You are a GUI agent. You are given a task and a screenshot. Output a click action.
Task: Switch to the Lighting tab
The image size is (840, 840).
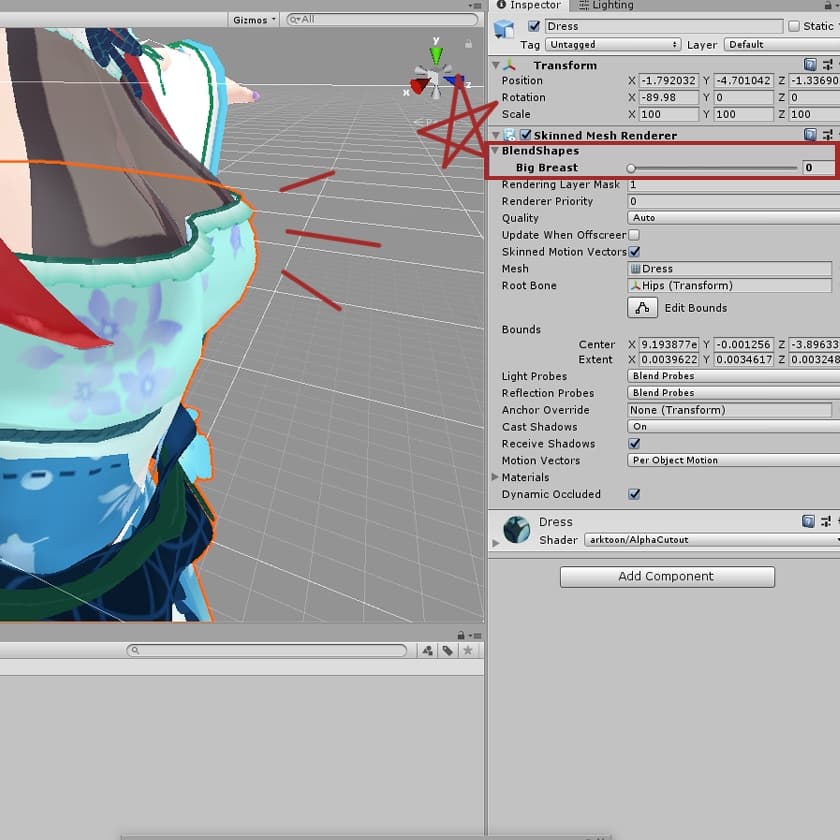coord(606,6)
